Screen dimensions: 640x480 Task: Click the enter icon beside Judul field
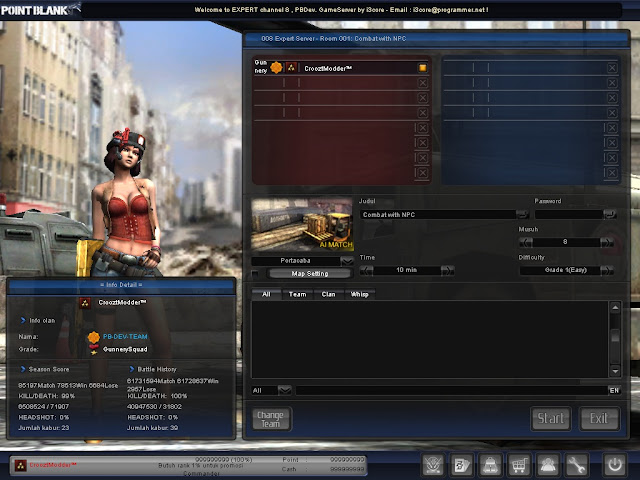(522, 214)
